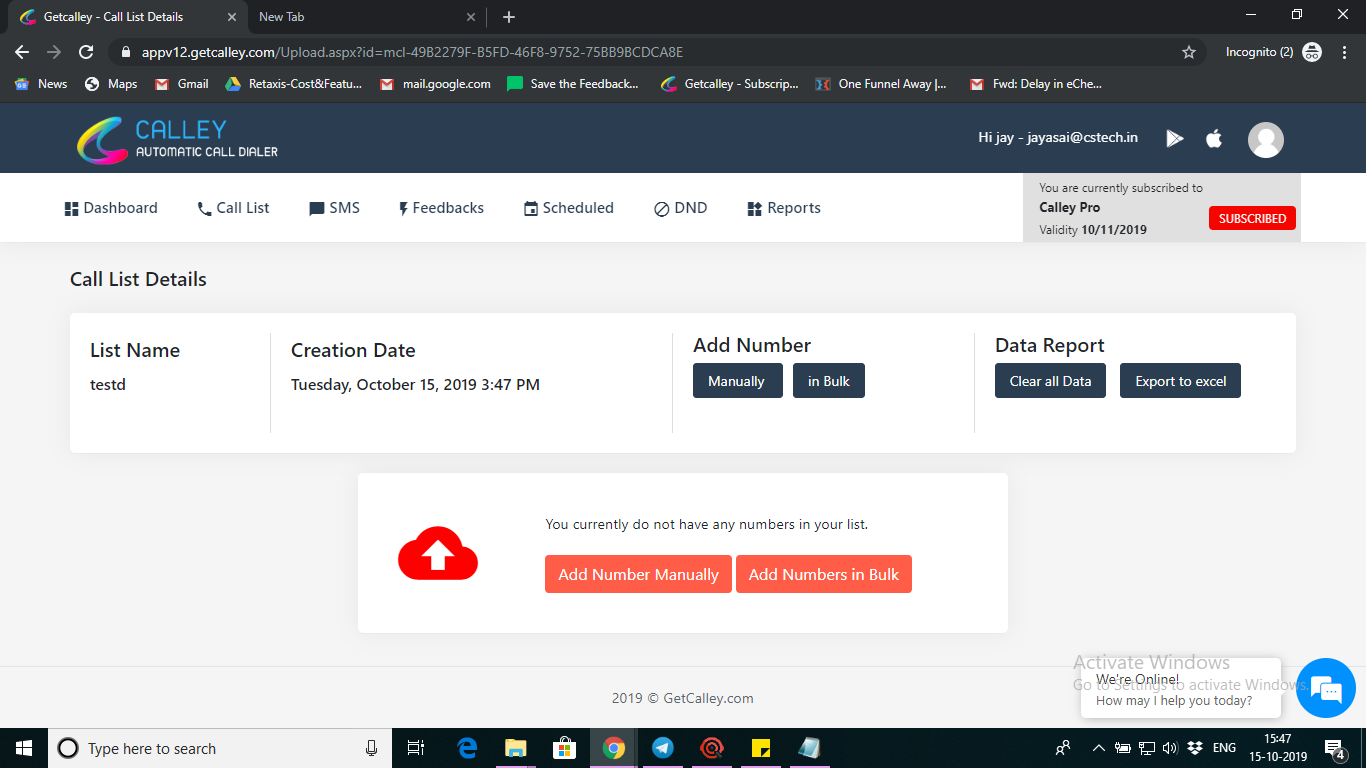Click the Calley Automatic Call Dialer logo

[178, 140]
